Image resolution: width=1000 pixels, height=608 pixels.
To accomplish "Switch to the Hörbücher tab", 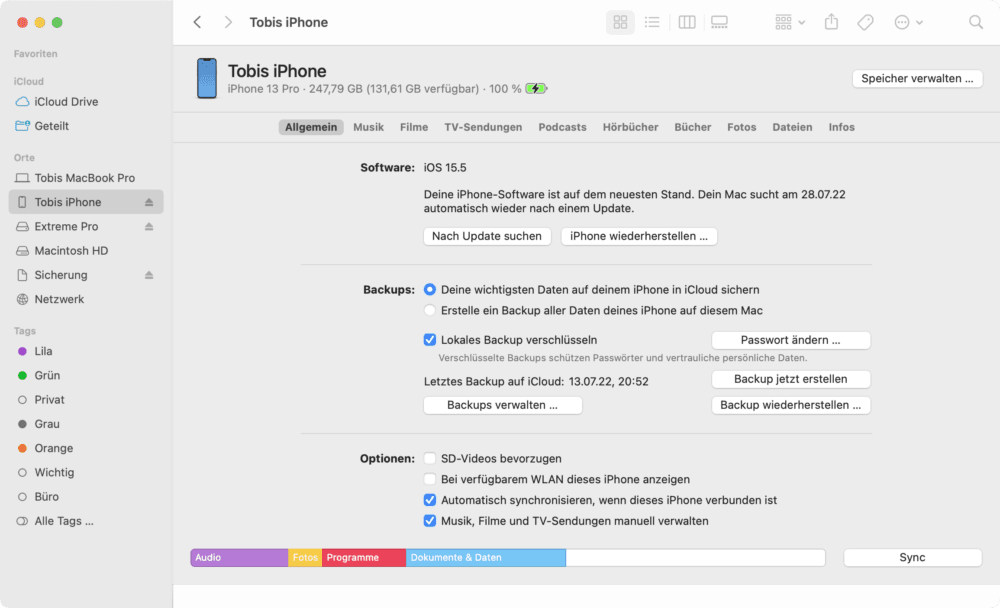I will (x=631, y=127).
